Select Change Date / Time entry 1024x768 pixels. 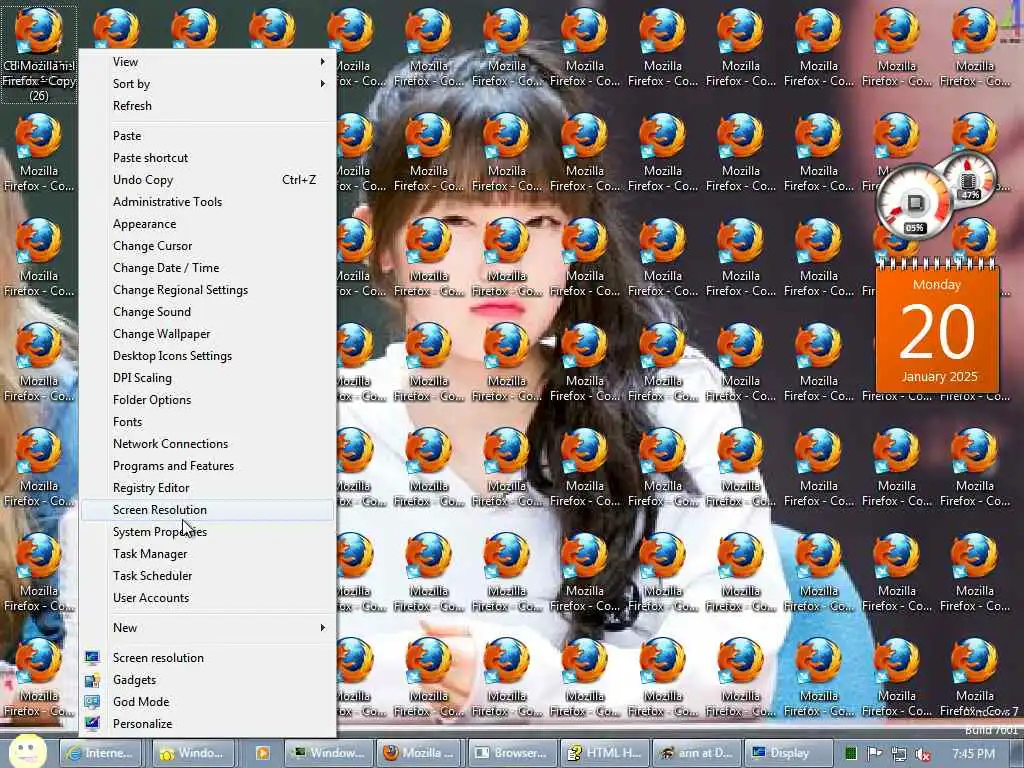[208, 268]
